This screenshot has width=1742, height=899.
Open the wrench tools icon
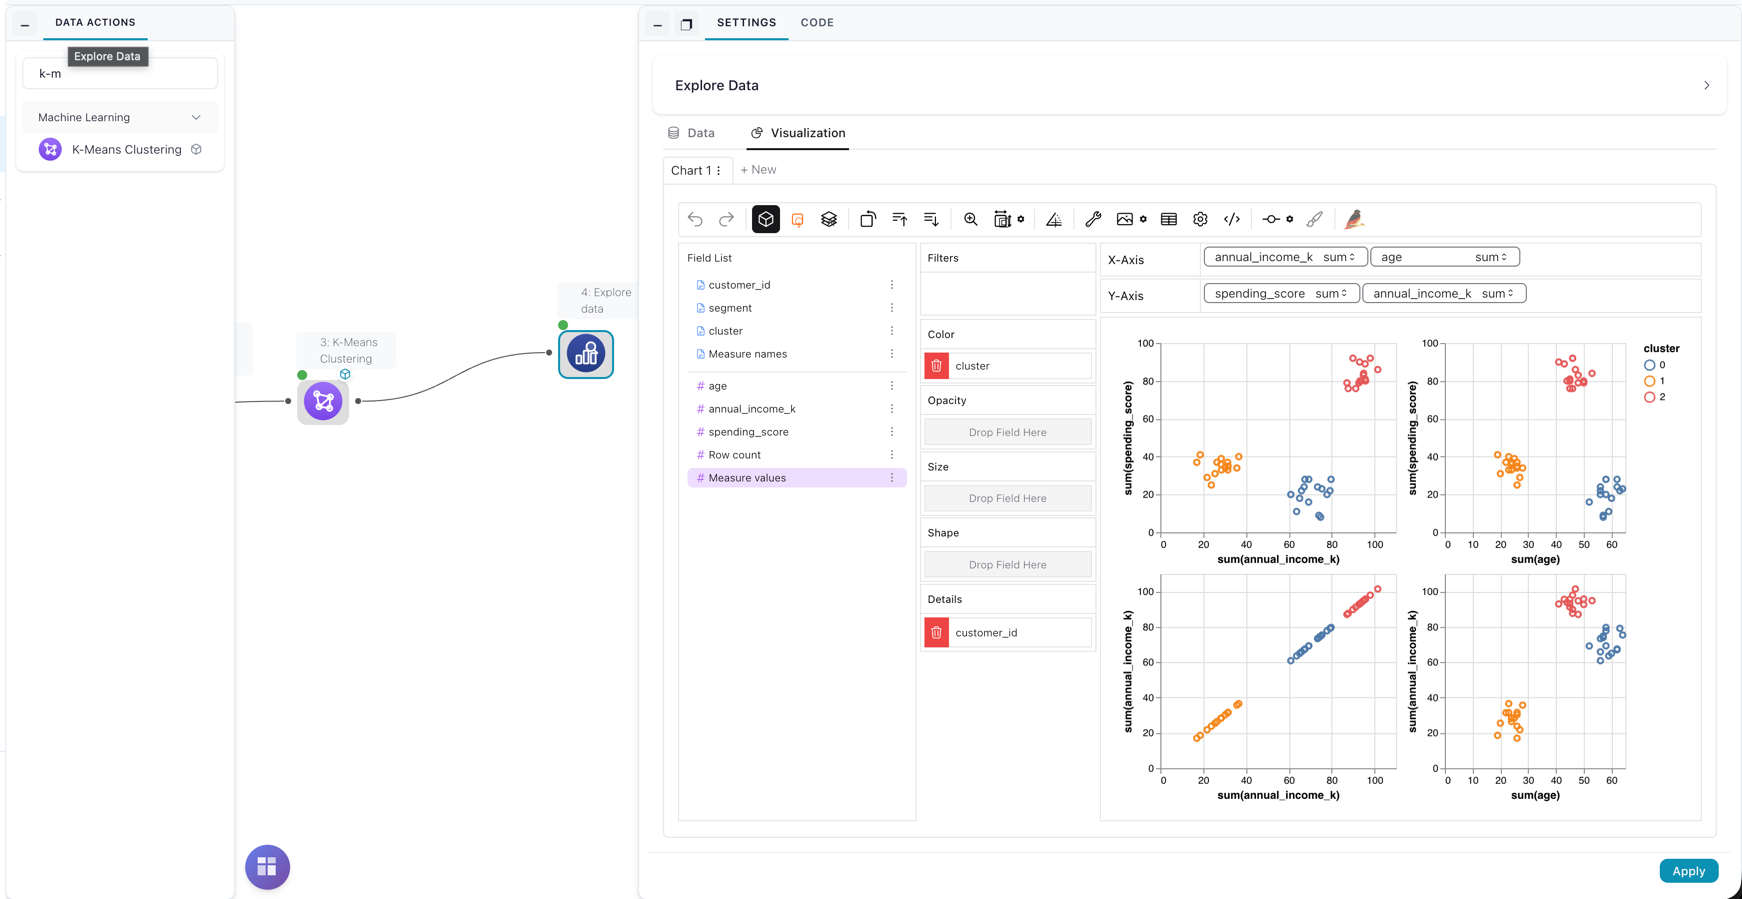coord(1093,219)
